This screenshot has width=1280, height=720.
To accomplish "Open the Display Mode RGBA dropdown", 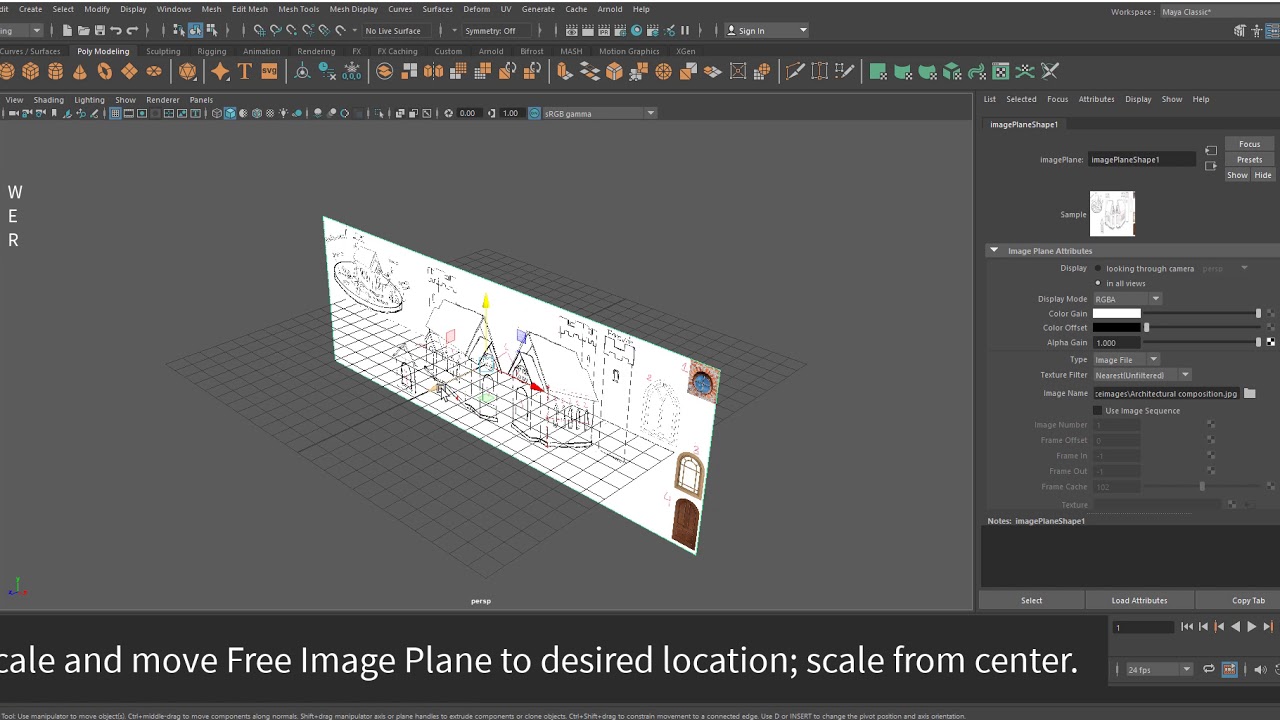I will [1127, 299].
